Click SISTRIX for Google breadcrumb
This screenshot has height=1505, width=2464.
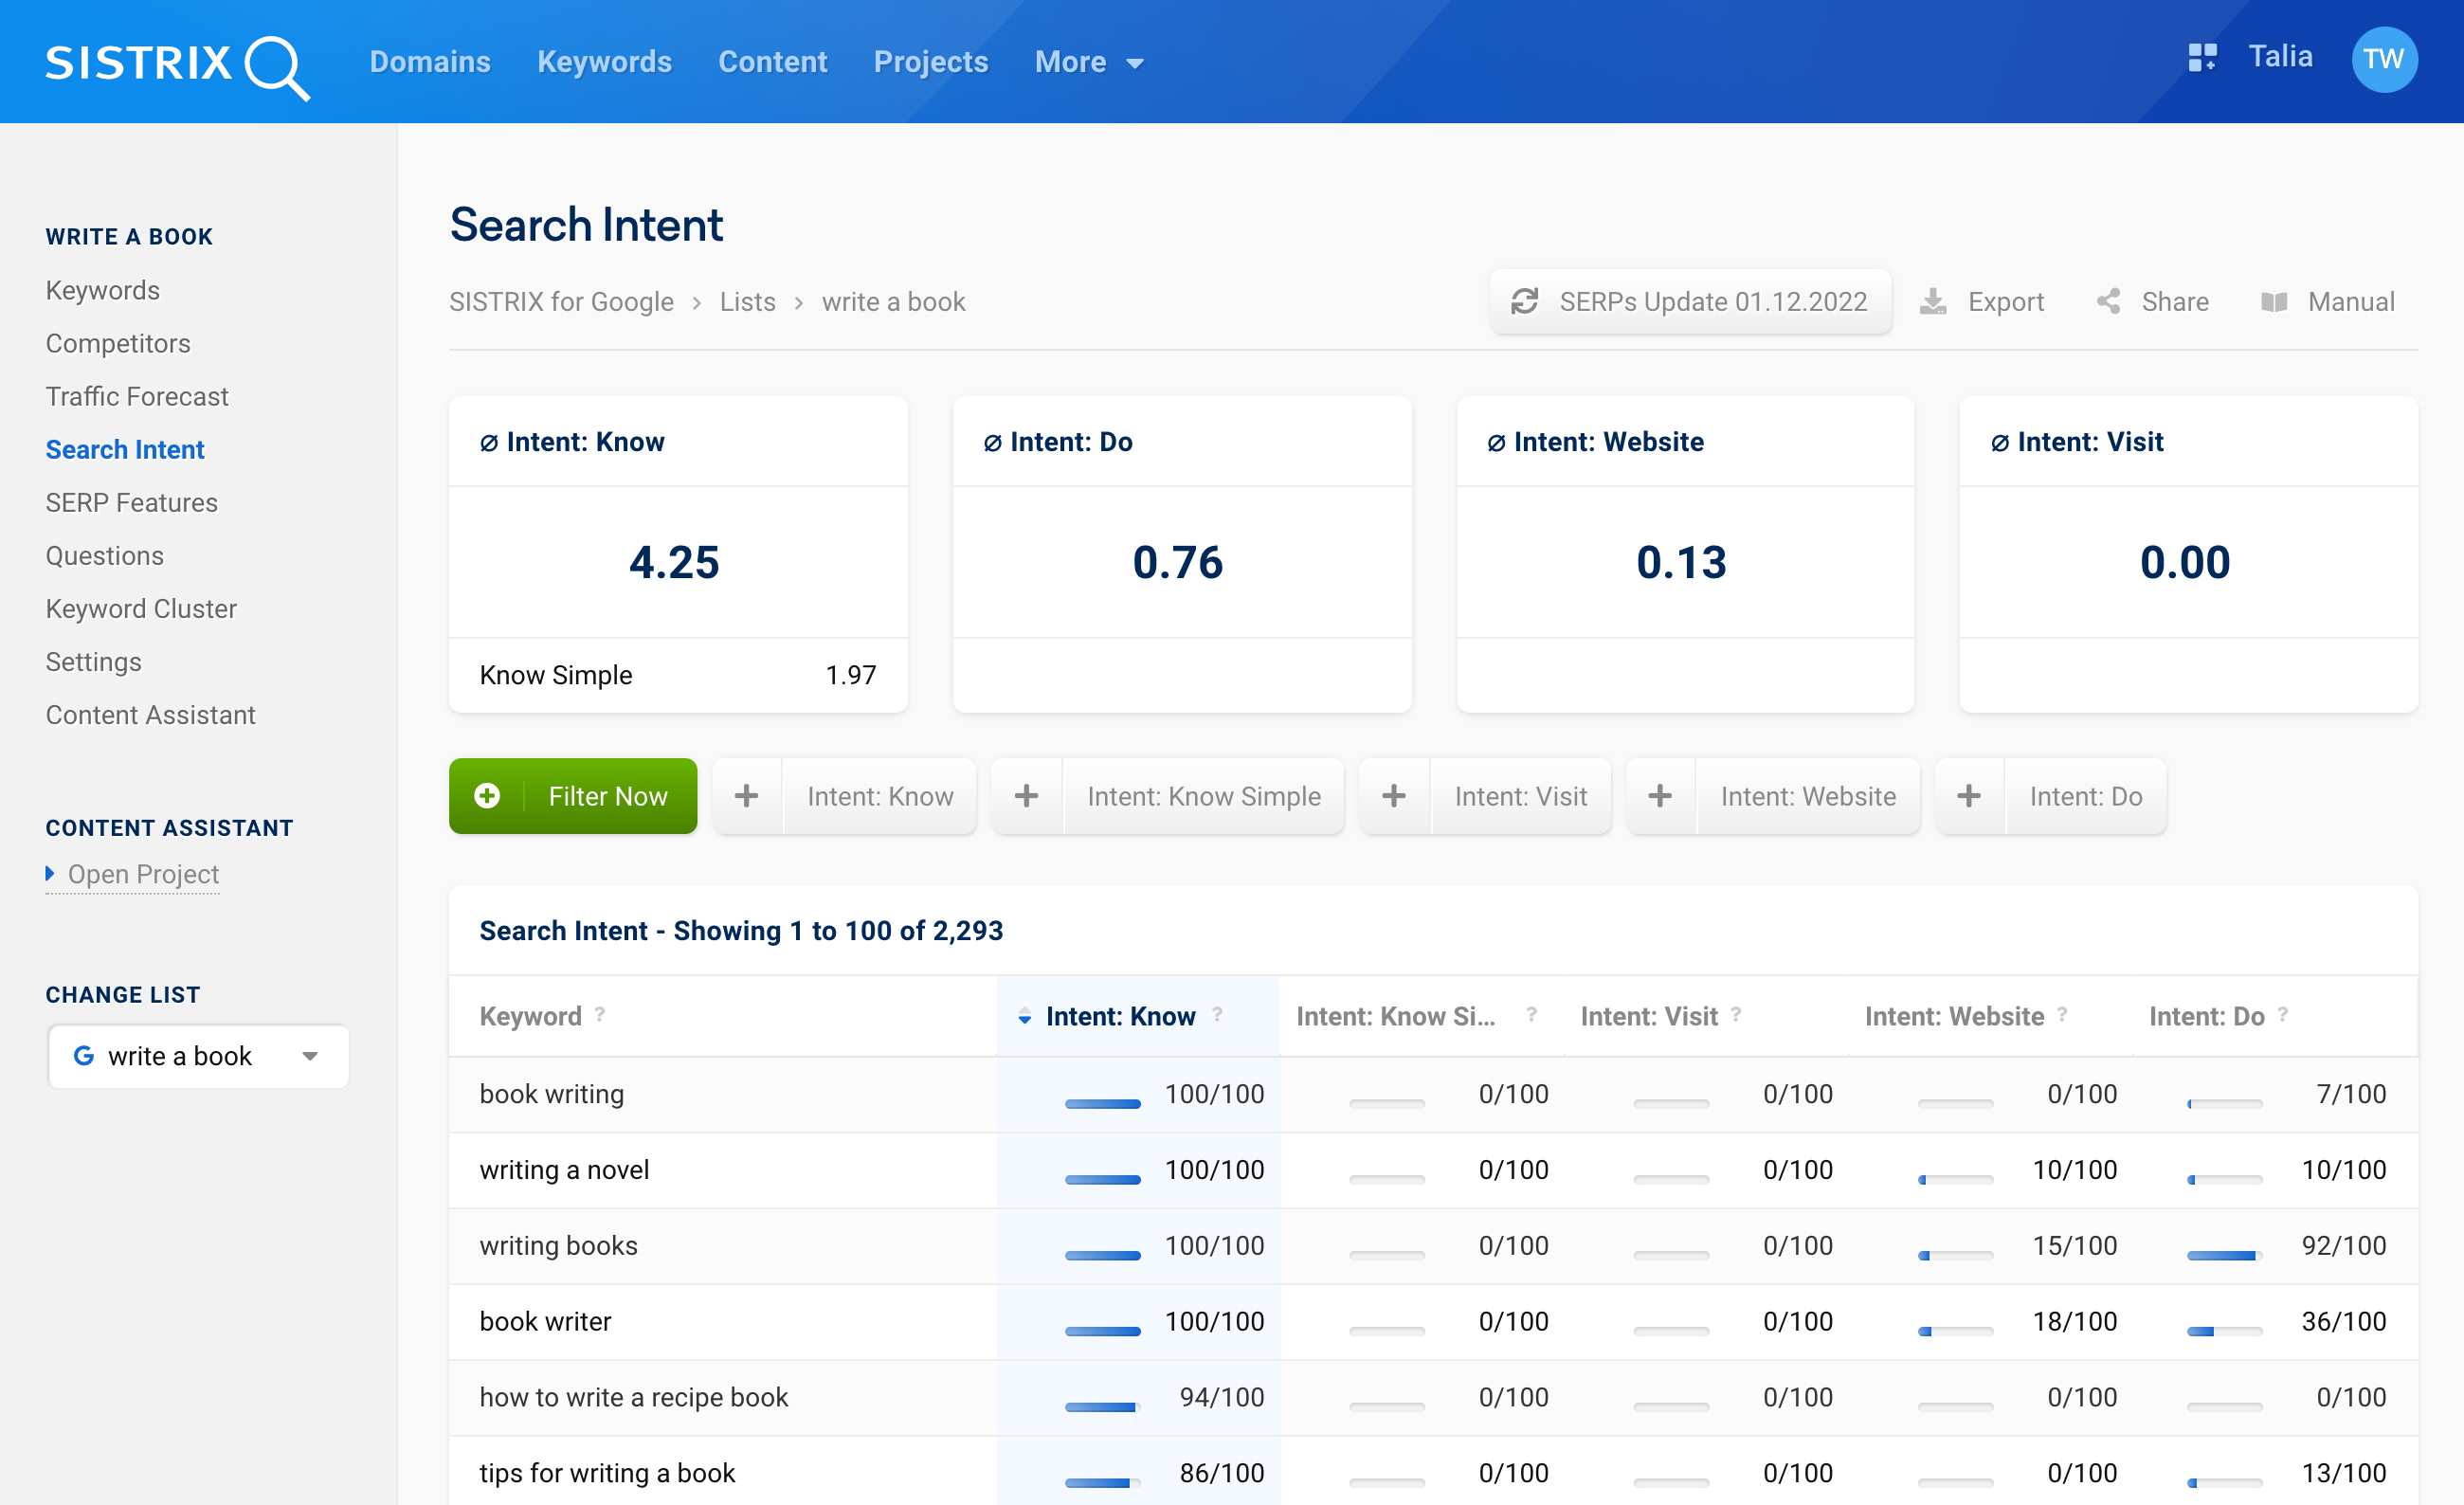pos(561,302)
